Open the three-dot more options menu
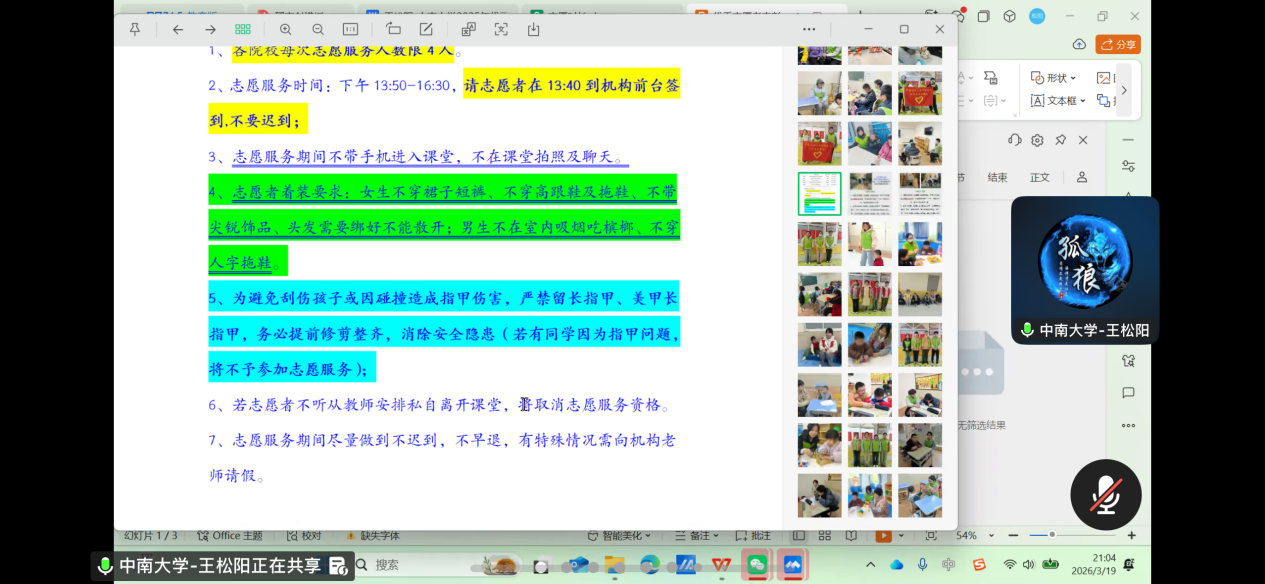This screenshot has height=584, width=1265. pyautogui.click(x=809, y=30)
